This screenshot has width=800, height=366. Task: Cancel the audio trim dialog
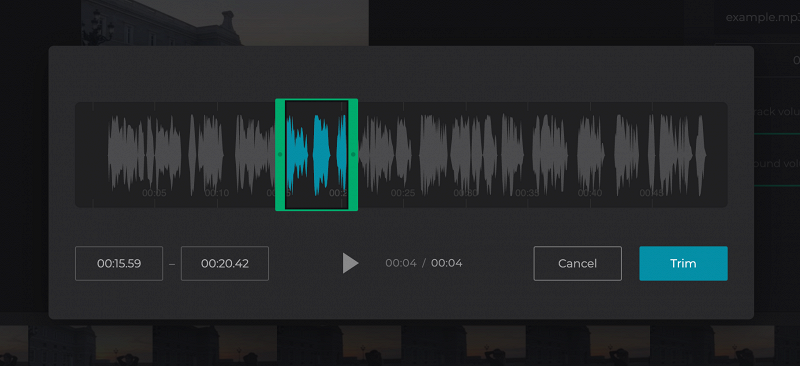coord(578,263)
